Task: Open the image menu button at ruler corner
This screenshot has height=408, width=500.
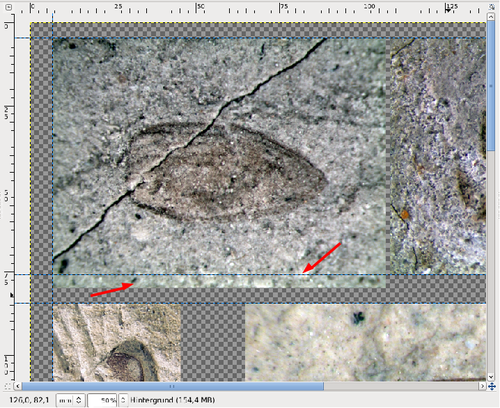Action: click(x=9, y=7)
